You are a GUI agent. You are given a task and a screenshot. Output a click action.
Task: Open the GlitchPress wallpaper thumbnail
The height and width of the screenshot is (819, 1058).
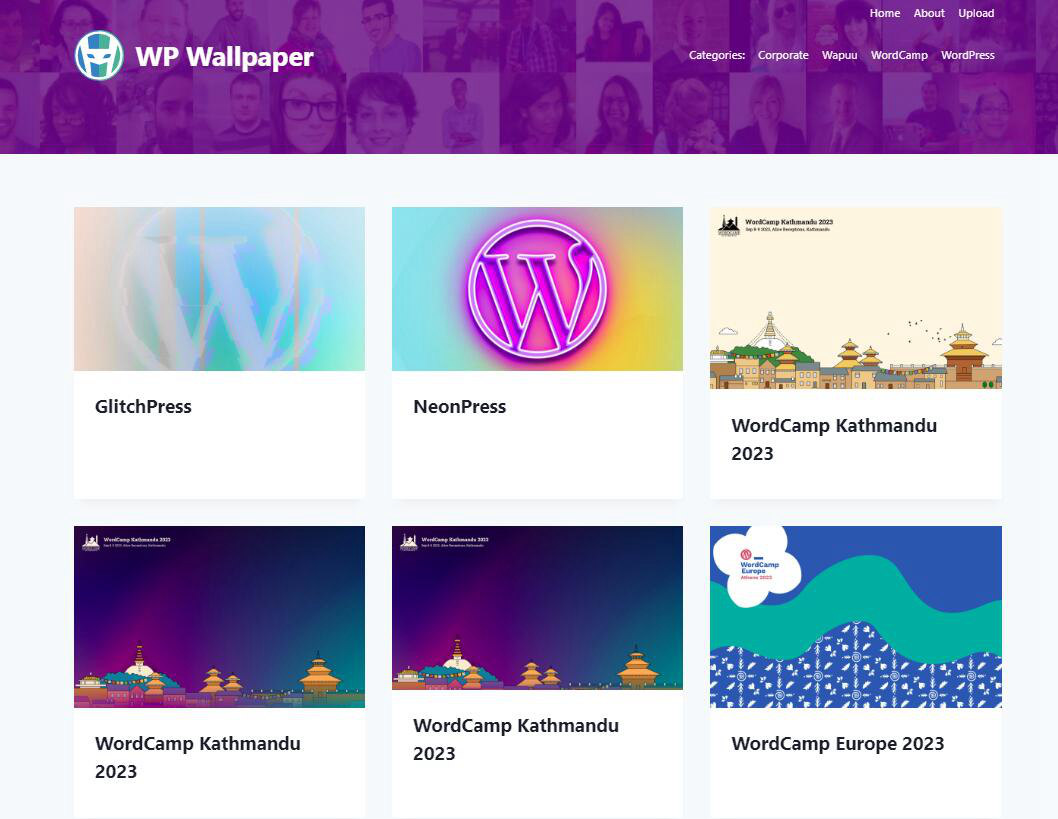coord(219,289)
